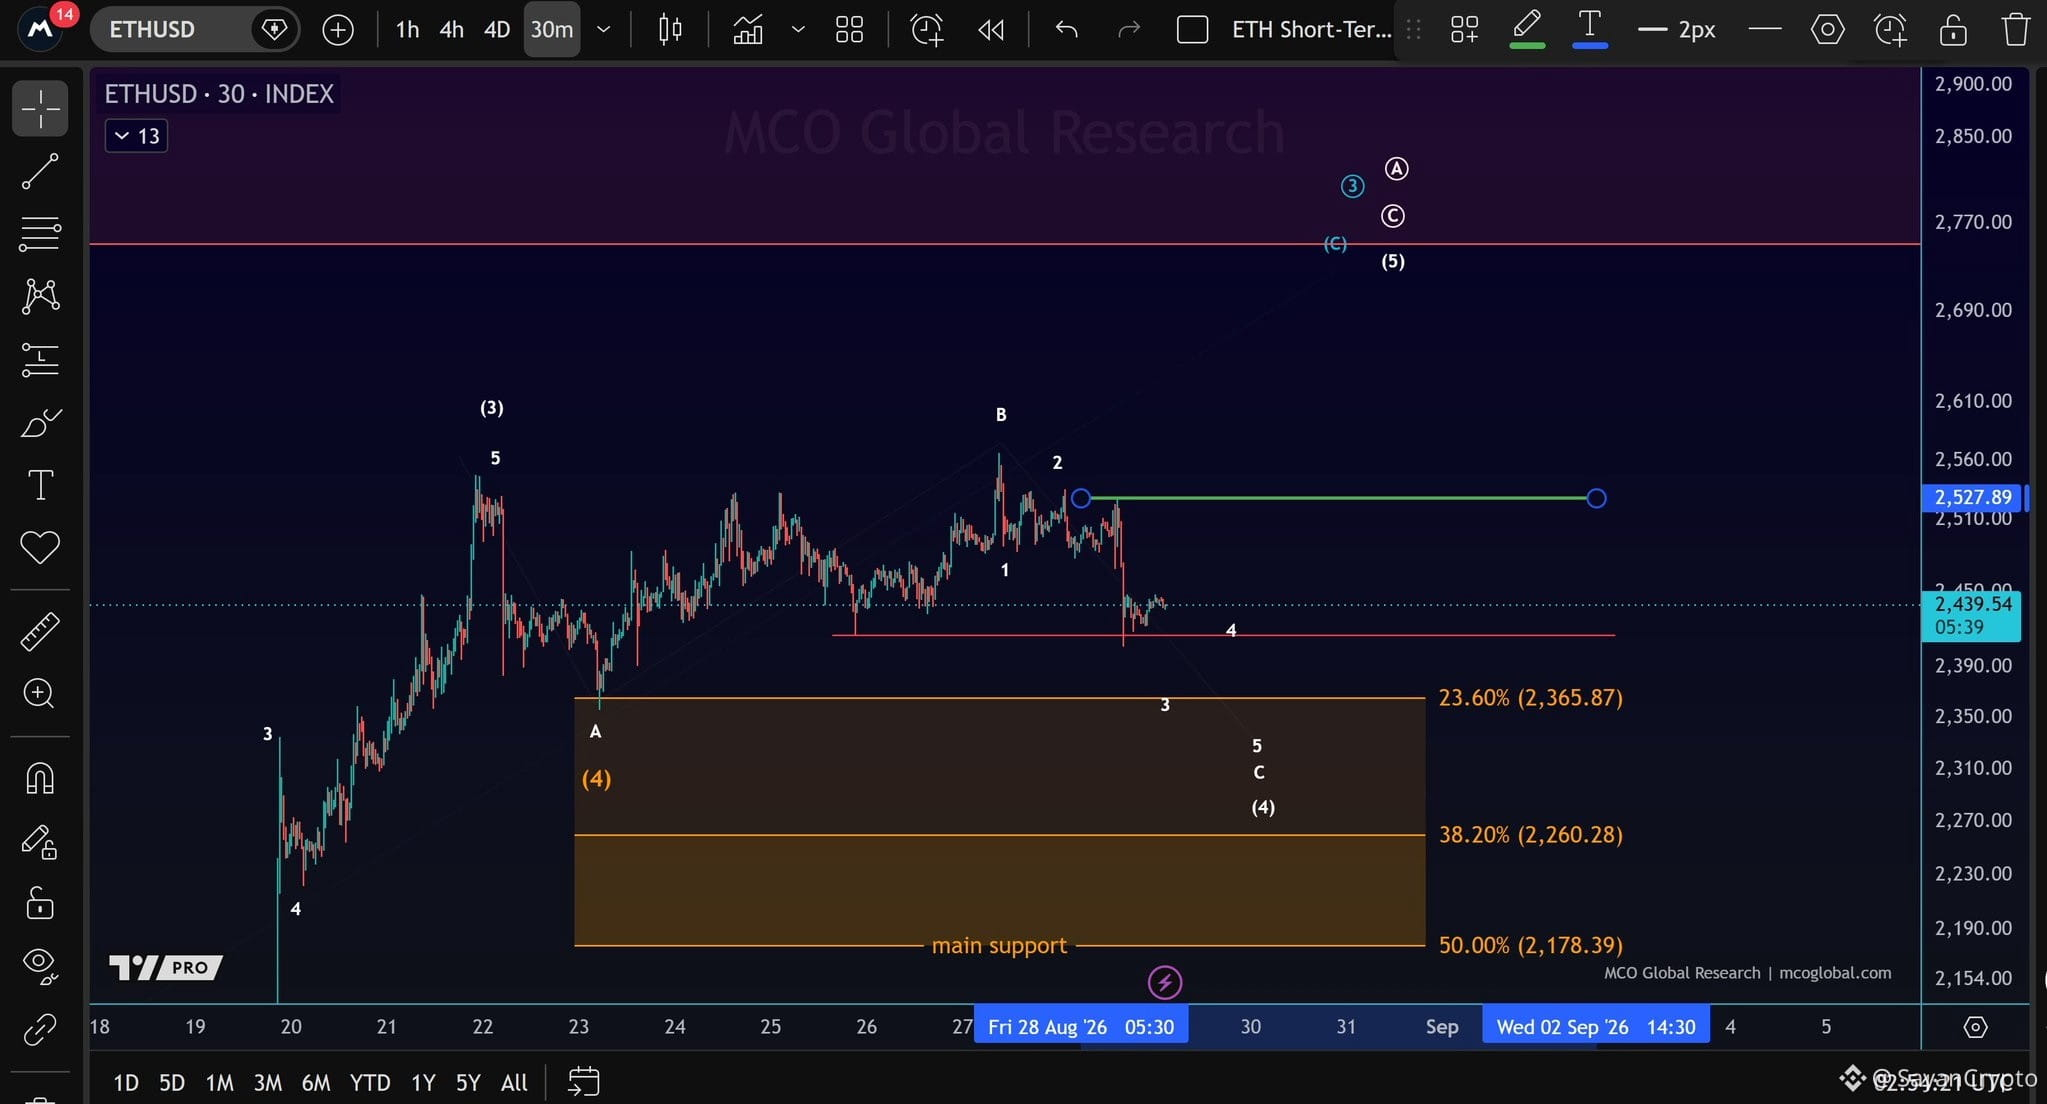Viewport: 2047px width, 1104px height.
Task: Change the text color swatch
Action: point(1590,28)
